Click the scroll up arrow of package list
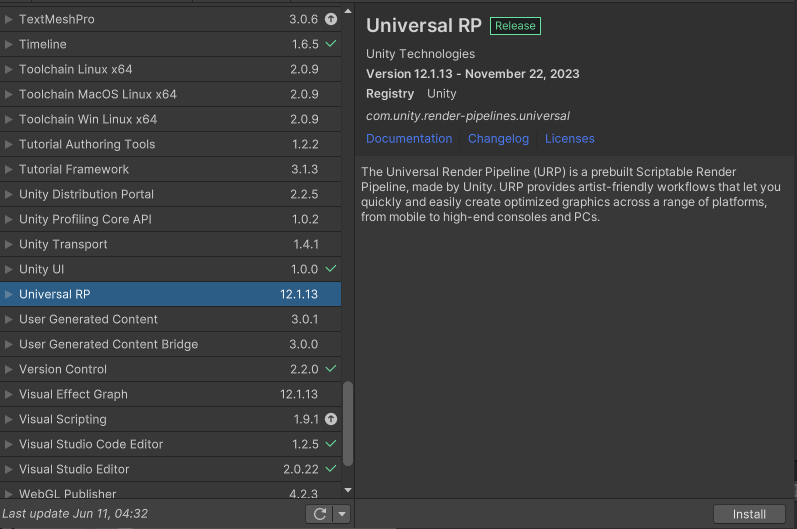The height and width of the screenshot is (529, 797). pos(348,11)
